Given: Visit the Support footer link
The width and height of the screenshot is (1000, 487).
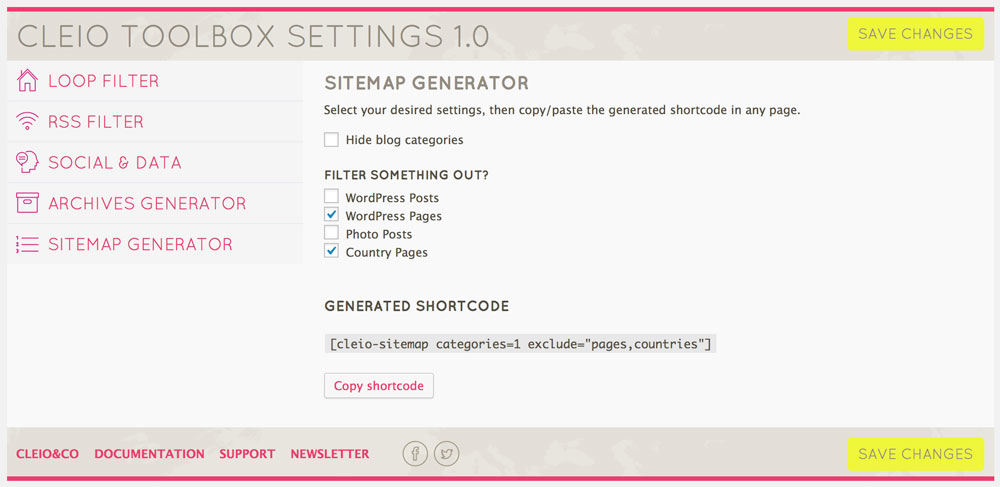Looking at the screenshot, I should (x=247, y=454).
